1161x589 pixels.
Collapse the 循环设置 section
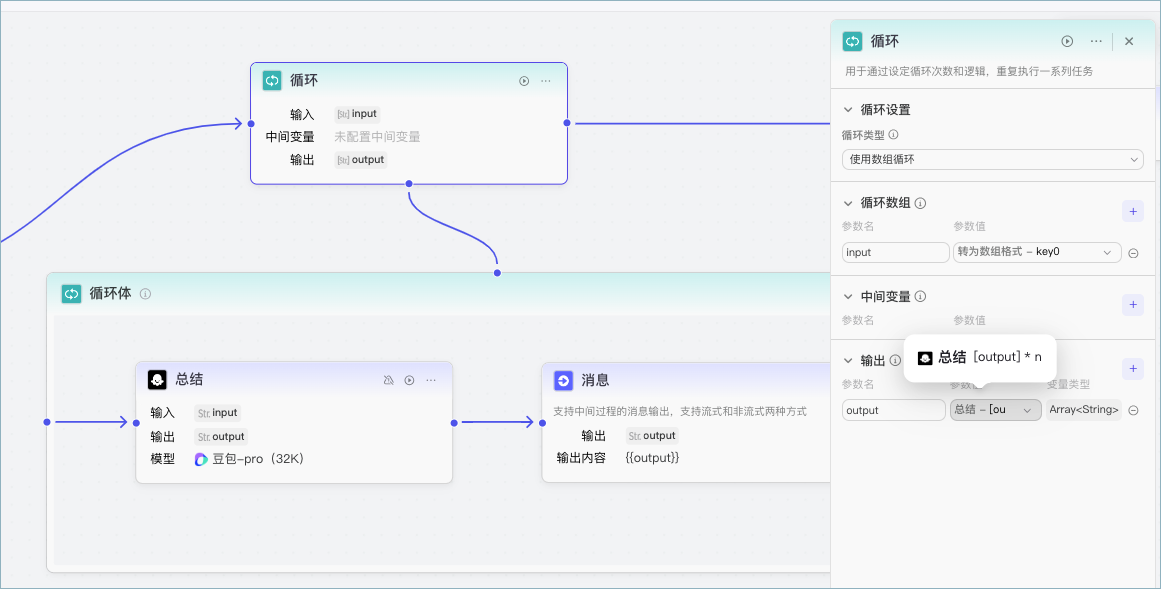click(x=849, y=110)
